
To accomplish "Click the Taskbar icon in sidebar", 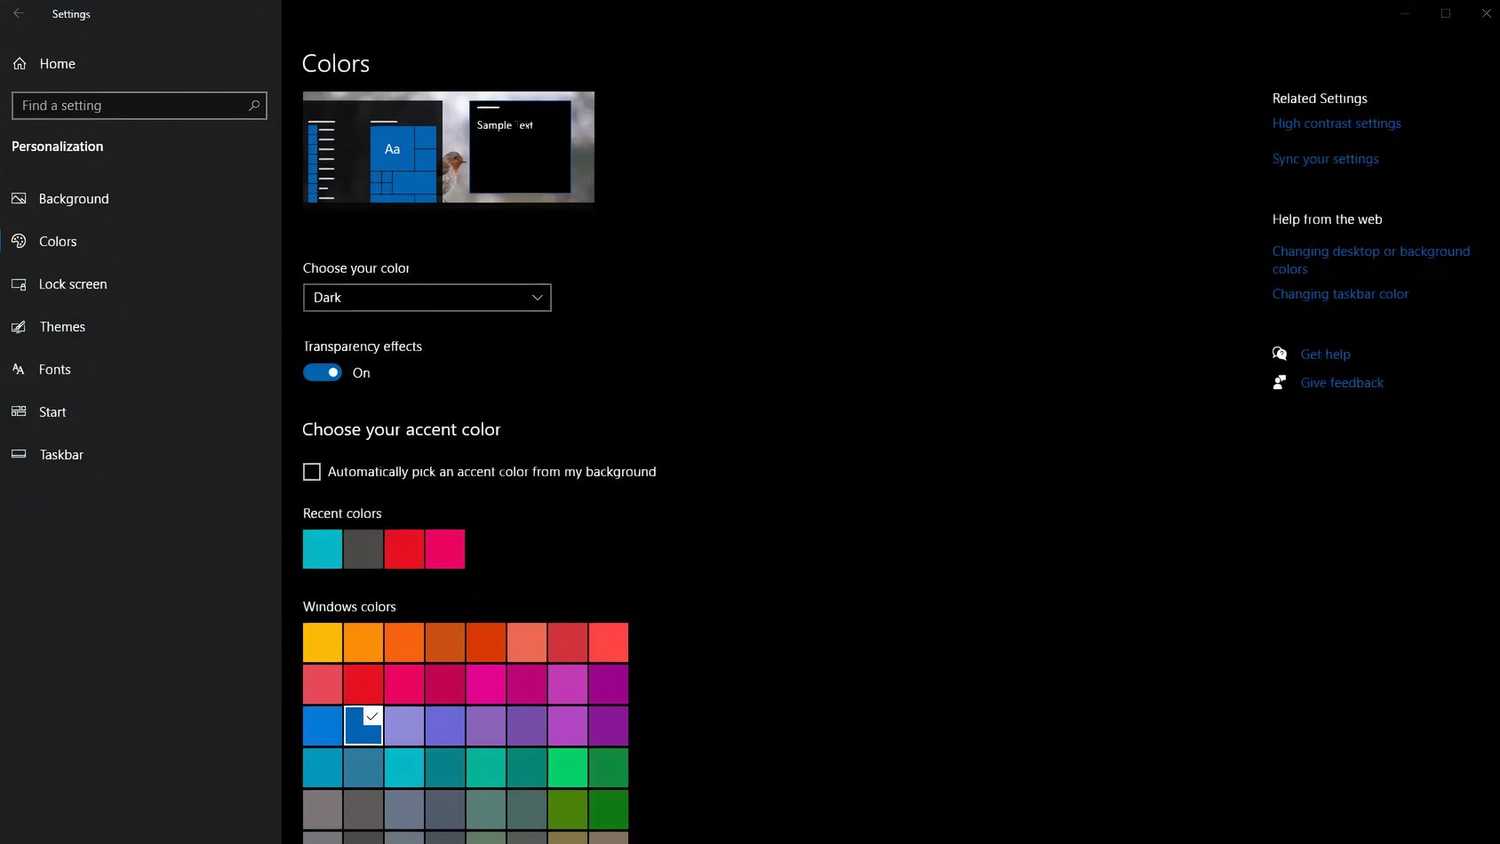I will pyautogui.click(x=19, y=454).
